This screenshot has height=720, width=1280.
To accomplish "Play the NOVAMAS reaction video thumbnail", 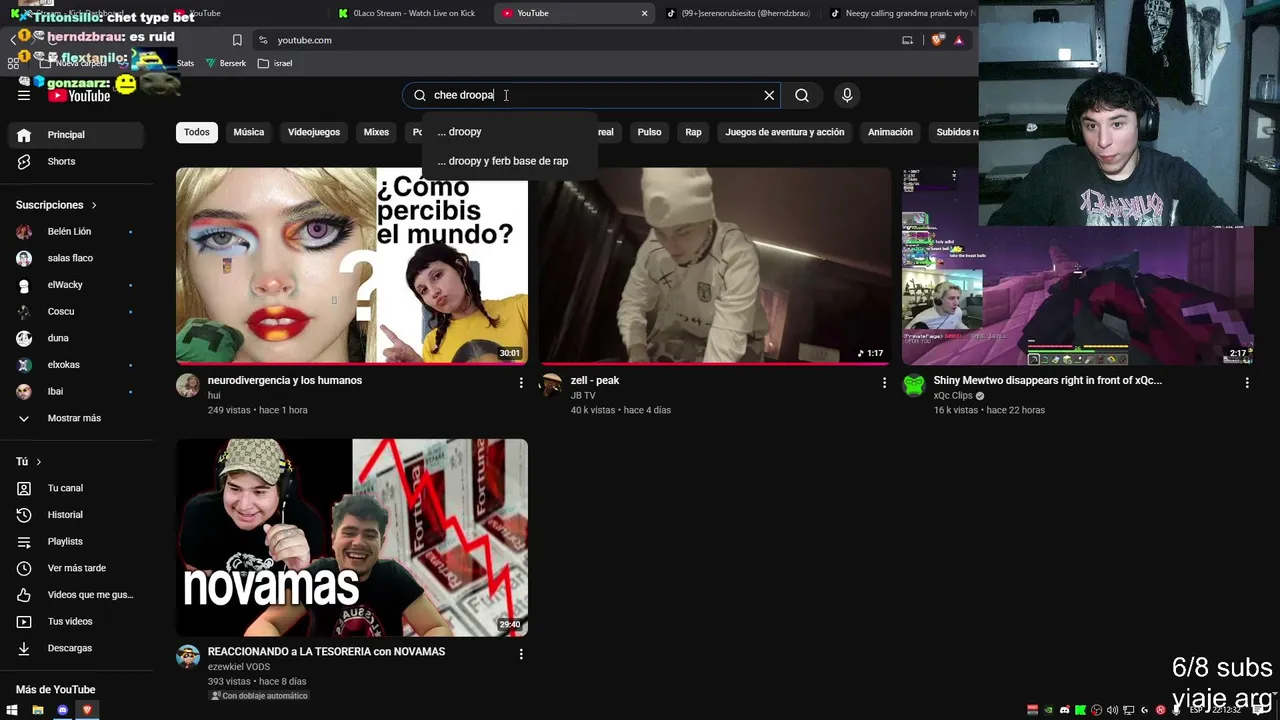I will [x=352, y=537].
